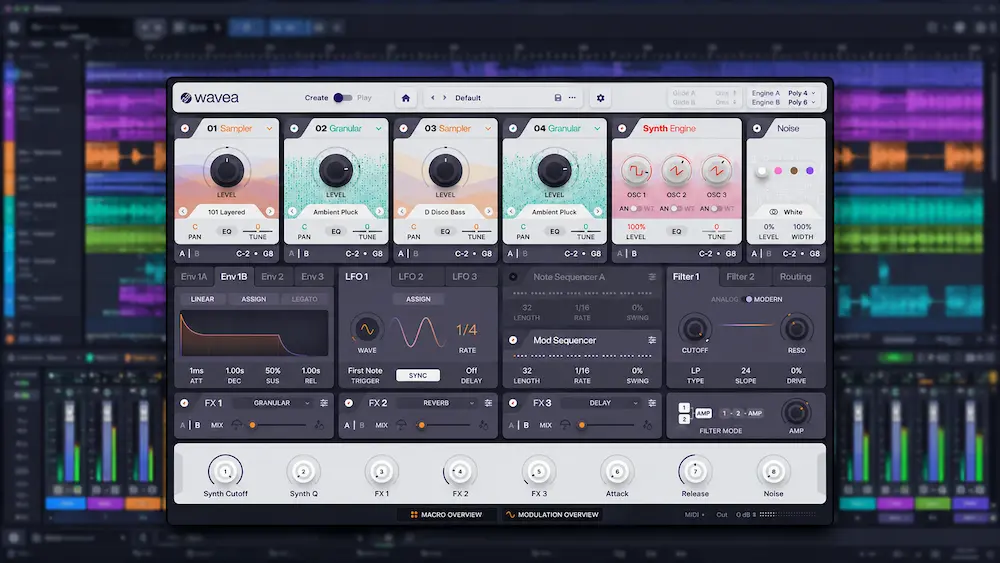
Task: Open settings gear in wavea header
Action: coord(600,98)
